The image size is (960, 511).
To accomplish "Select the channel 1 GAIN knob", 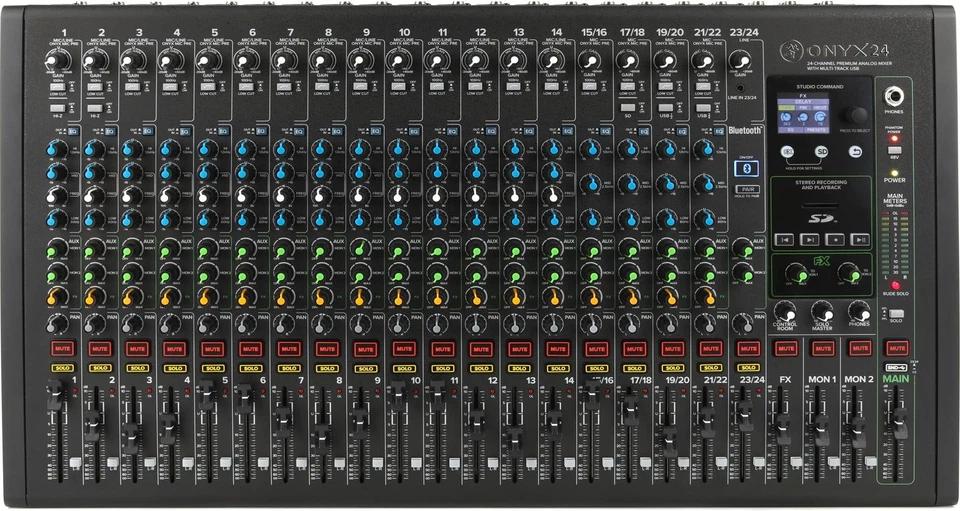I will pos(56,61).
